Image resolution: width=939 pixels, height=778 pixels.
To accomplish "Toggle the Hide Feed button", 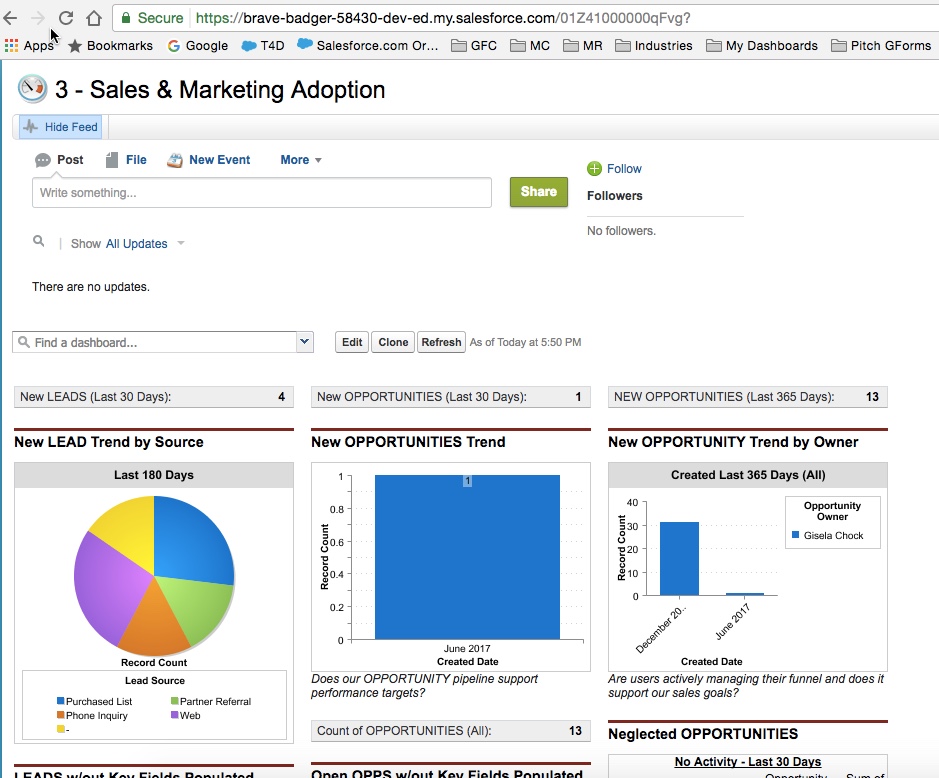I will tap(61, 127).
